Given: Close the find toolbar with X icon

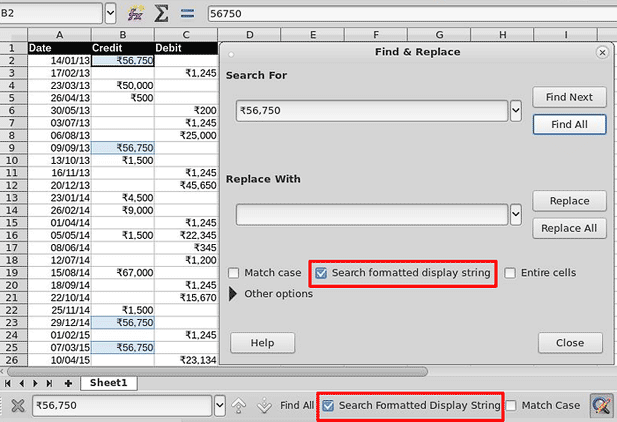Looking at the screenshot, I should coord(18,405).
